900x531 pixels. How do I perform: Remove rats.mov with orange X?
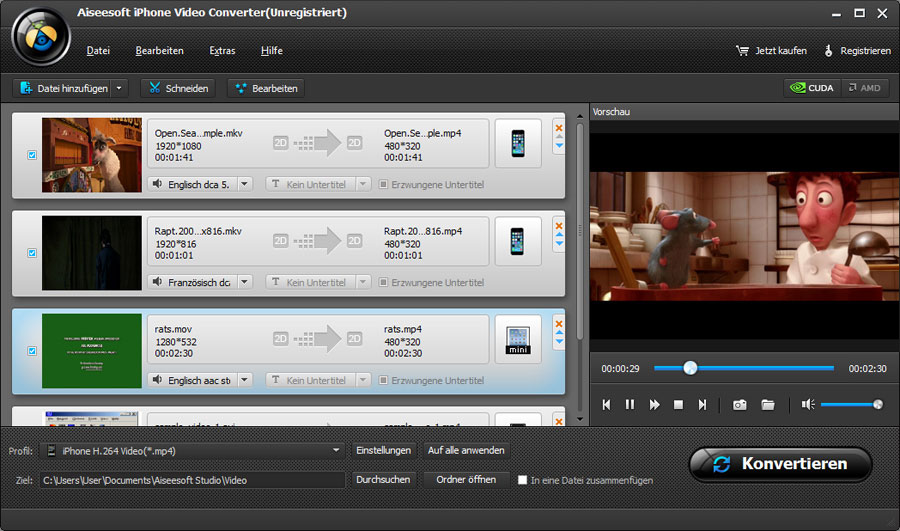558,324
